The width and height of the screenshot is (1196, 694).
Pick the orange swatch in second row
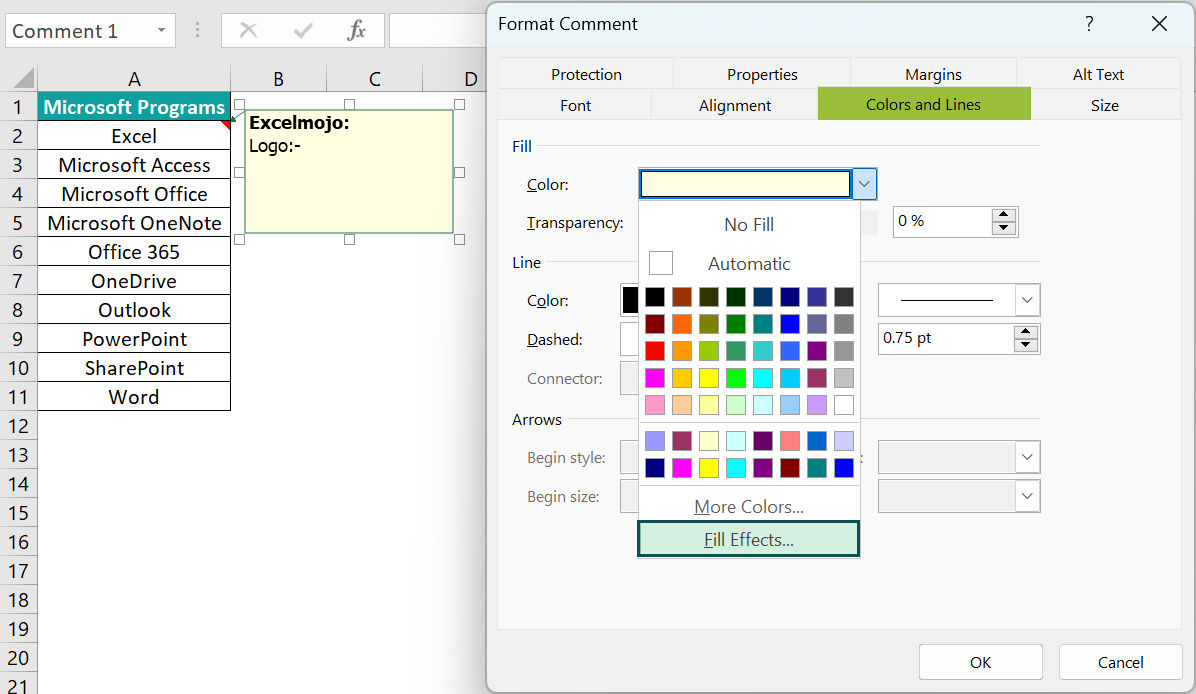pyautogui.click(x=682, y=324)
